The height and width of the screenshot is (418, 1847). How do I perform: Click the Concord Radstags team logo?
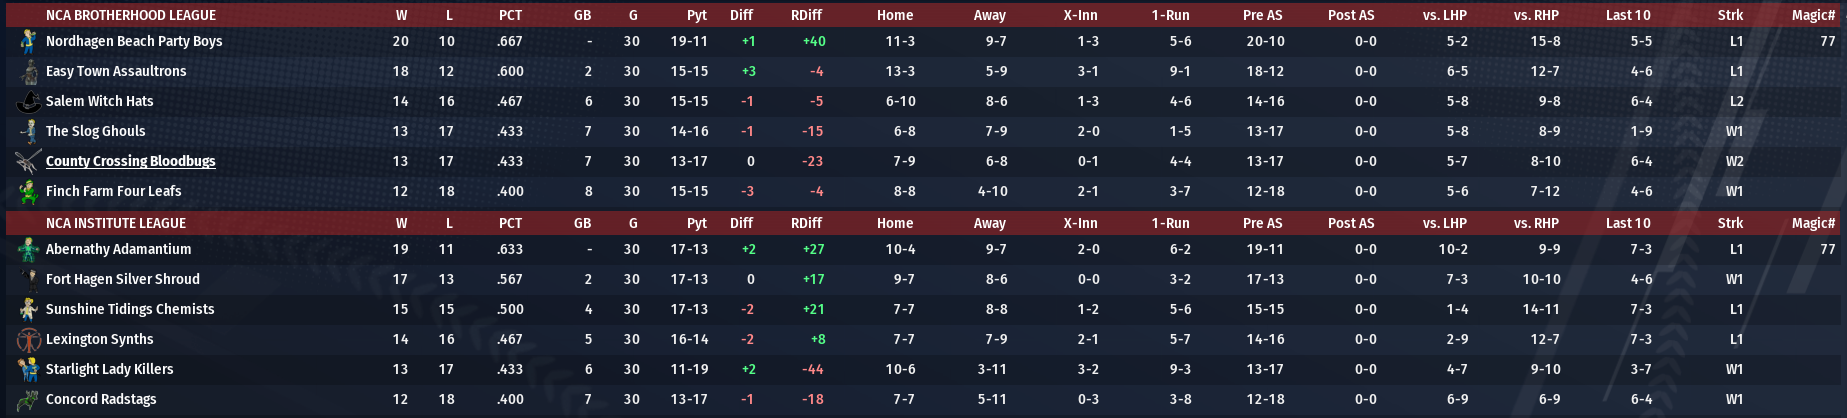[x=28, y=399]
